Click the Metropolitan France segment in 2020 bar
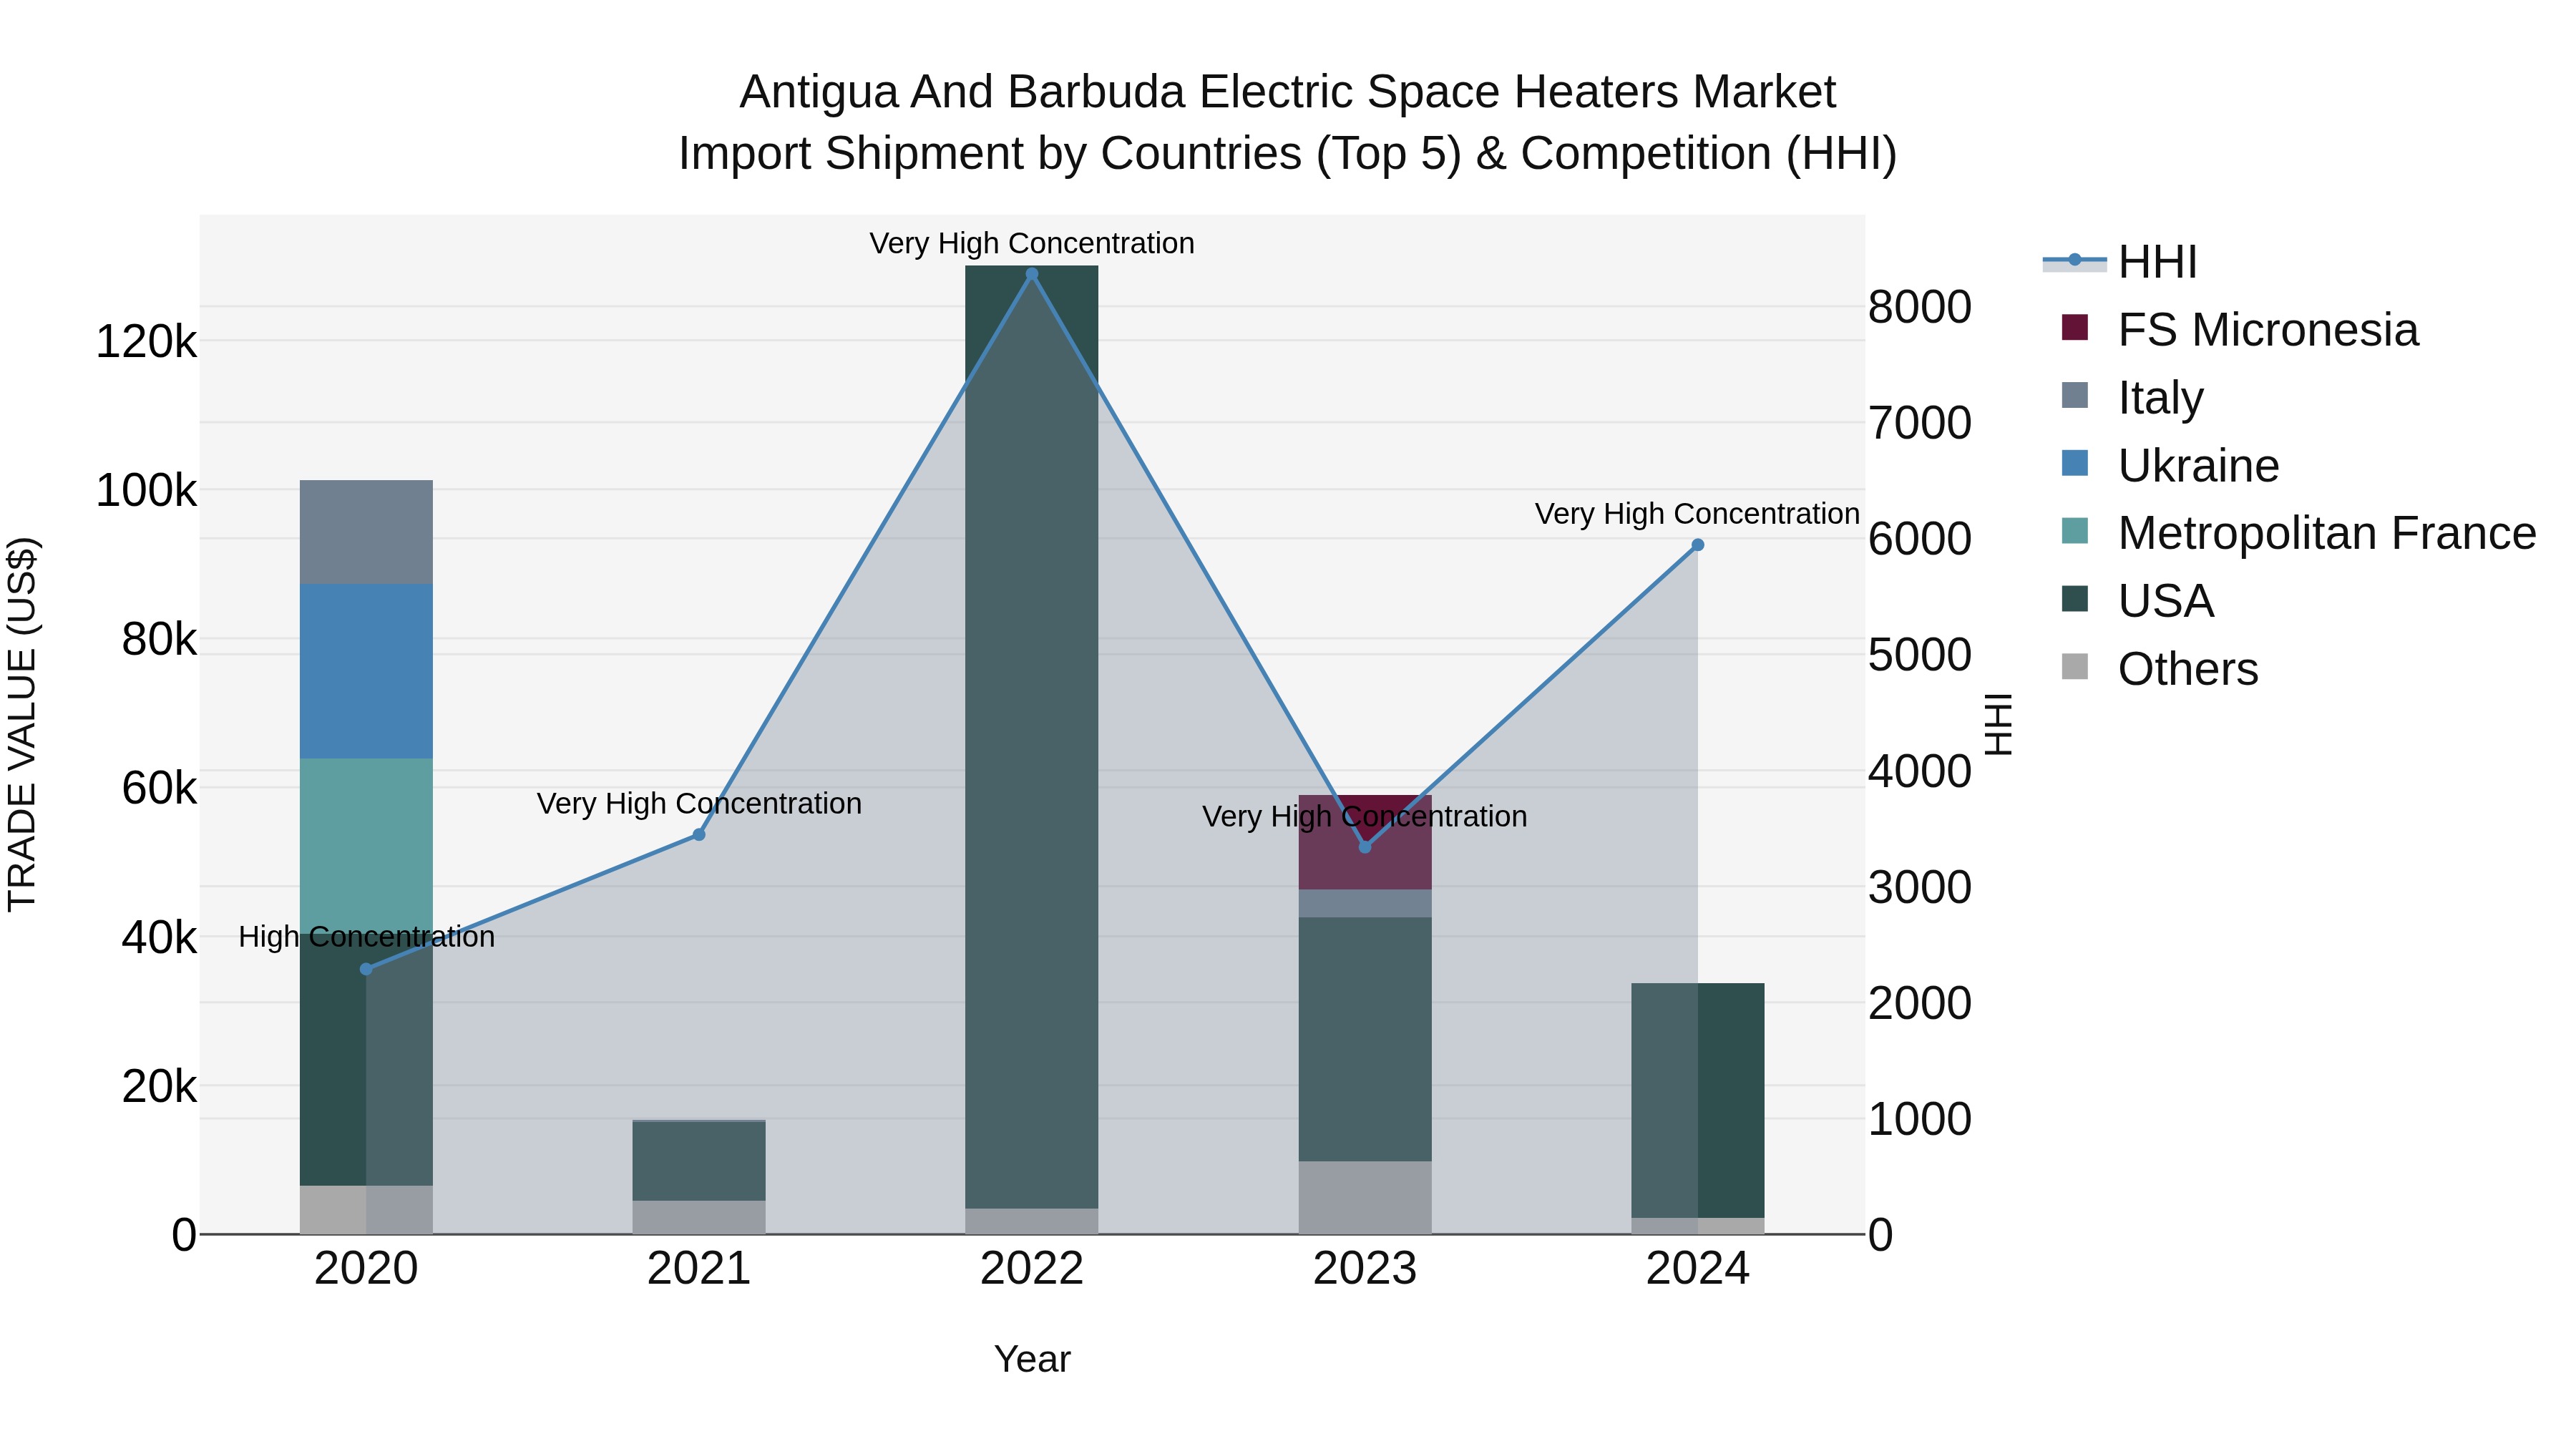The image size is (2576, 1449). coord(366,846)
